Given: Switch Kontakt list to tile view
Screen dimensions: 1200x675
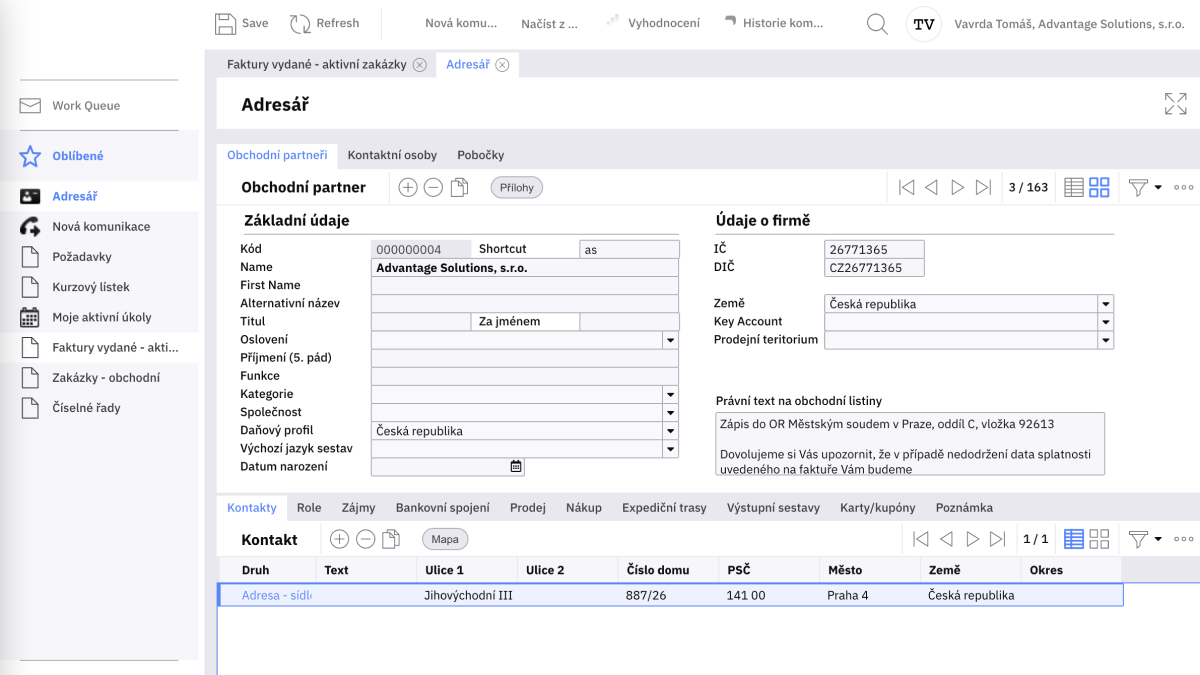Looking at the screenshot, I should click(x=1099, y=539).
